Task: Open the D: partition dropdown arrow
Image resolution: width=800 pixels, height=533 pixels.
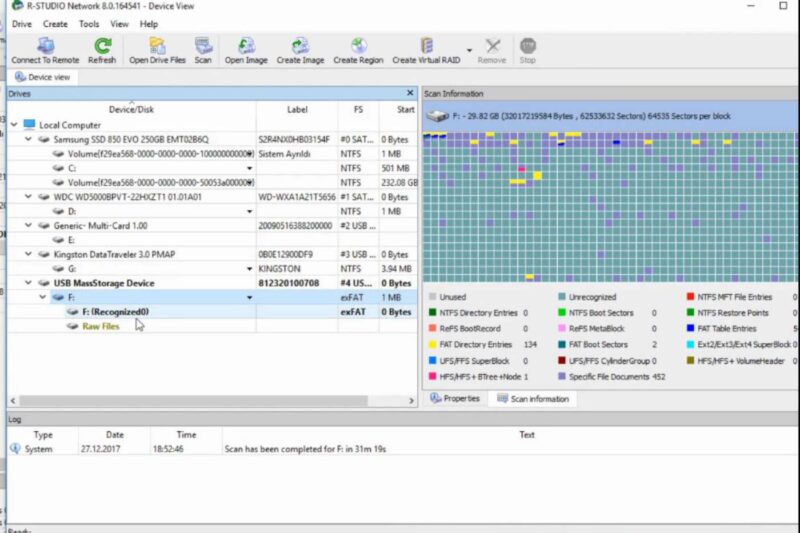Action: [x=249, y=211]
